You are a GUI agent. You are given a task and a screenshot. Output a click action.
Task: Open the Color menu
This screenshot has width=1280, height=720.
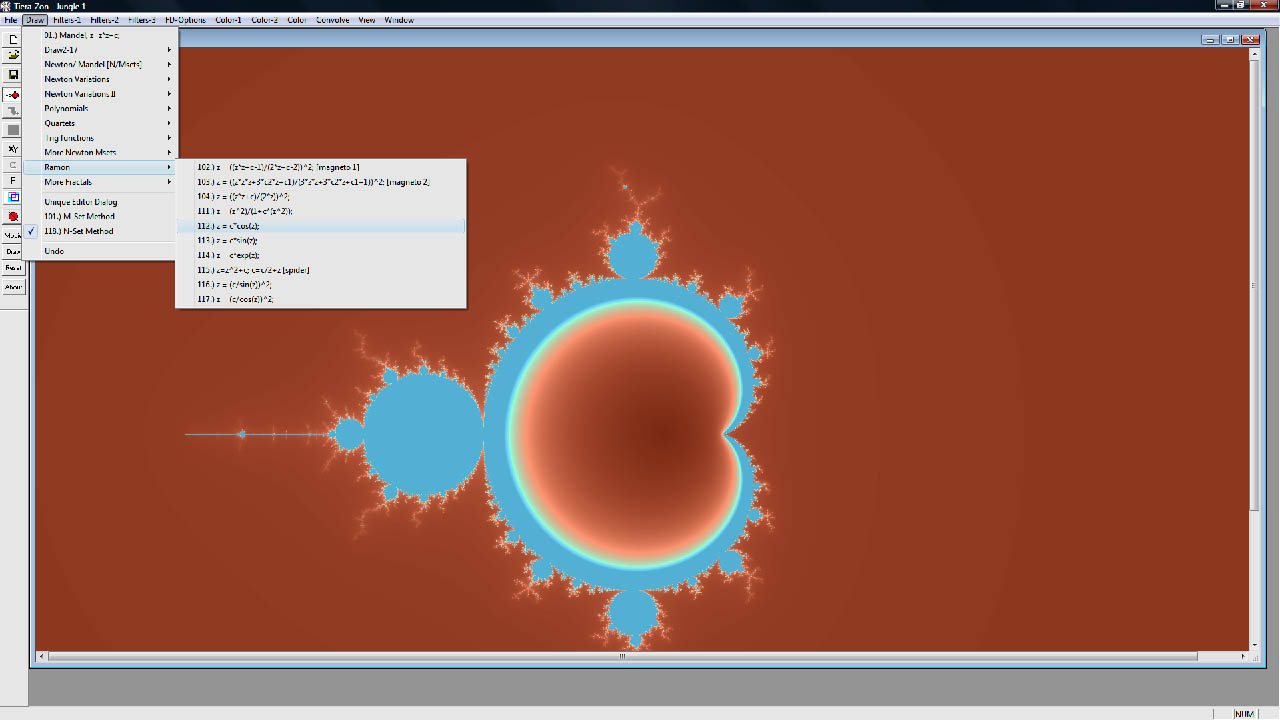point(297,20)
